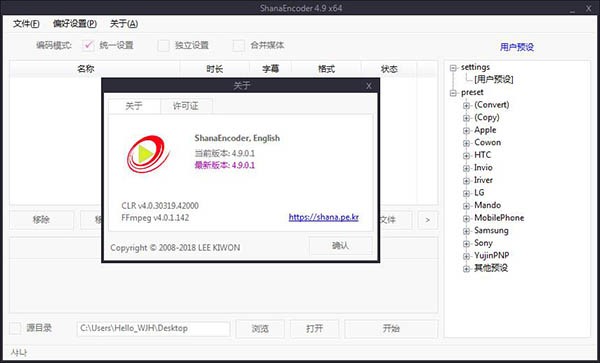Image resolution: width=600 pixels, height=363 pixels.
Task: Expand the Sony preset node
Action: [x=466, y=244]
